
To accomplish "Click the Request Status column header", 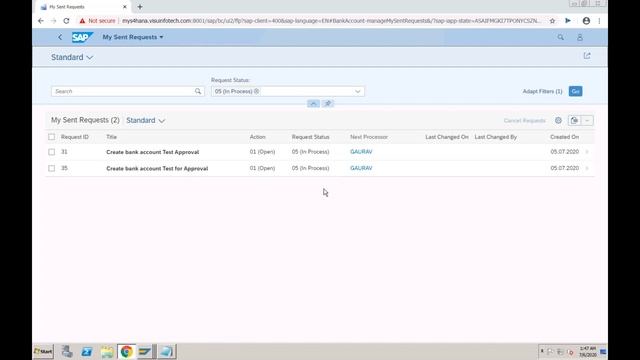I will pos(310,137).
